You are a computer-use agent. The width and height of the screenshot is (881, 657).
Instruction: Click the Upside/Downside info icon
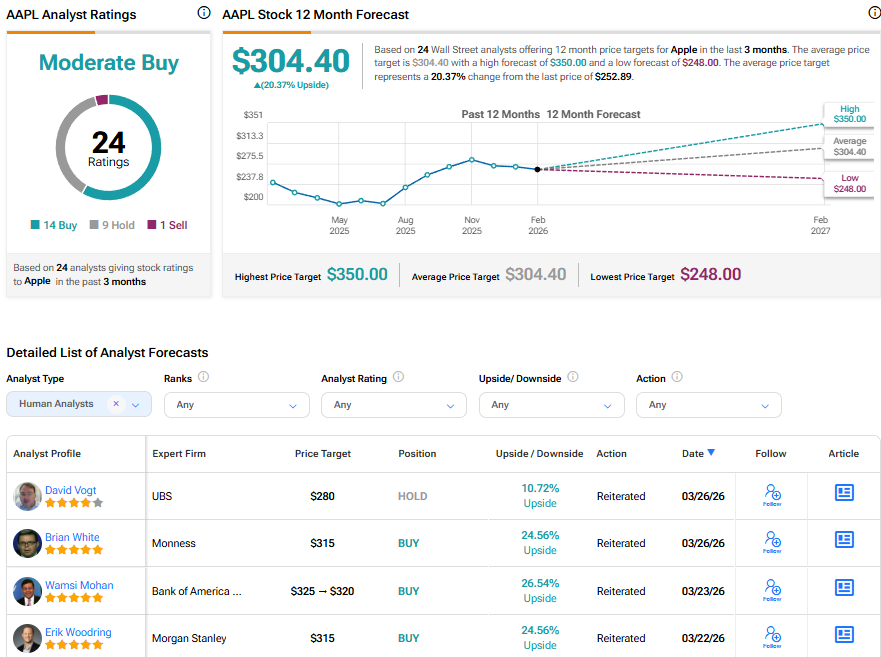pyautogui.click(x=573, y=377)
